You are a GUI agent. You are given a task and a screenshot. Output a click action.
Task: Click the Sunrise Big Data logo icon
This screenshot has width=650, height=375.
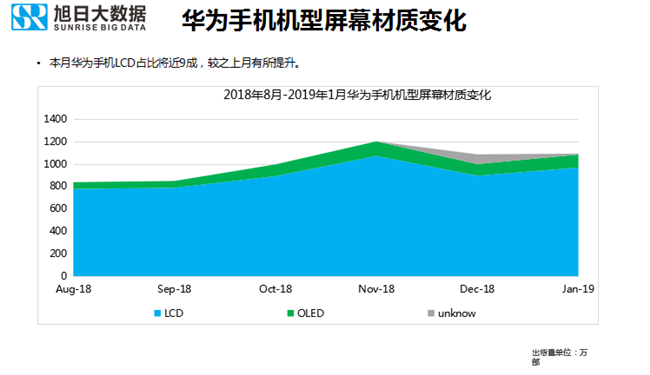point(29,17)
